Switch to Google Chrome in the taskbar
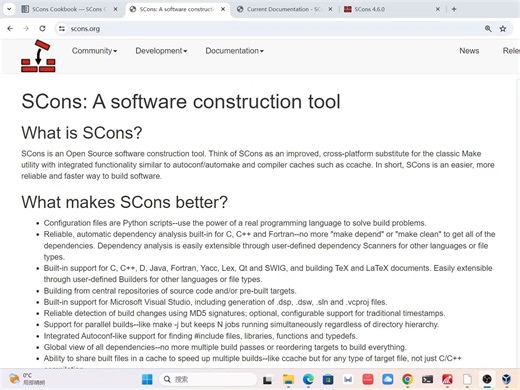520x390 pixels. tap(407, 379)
